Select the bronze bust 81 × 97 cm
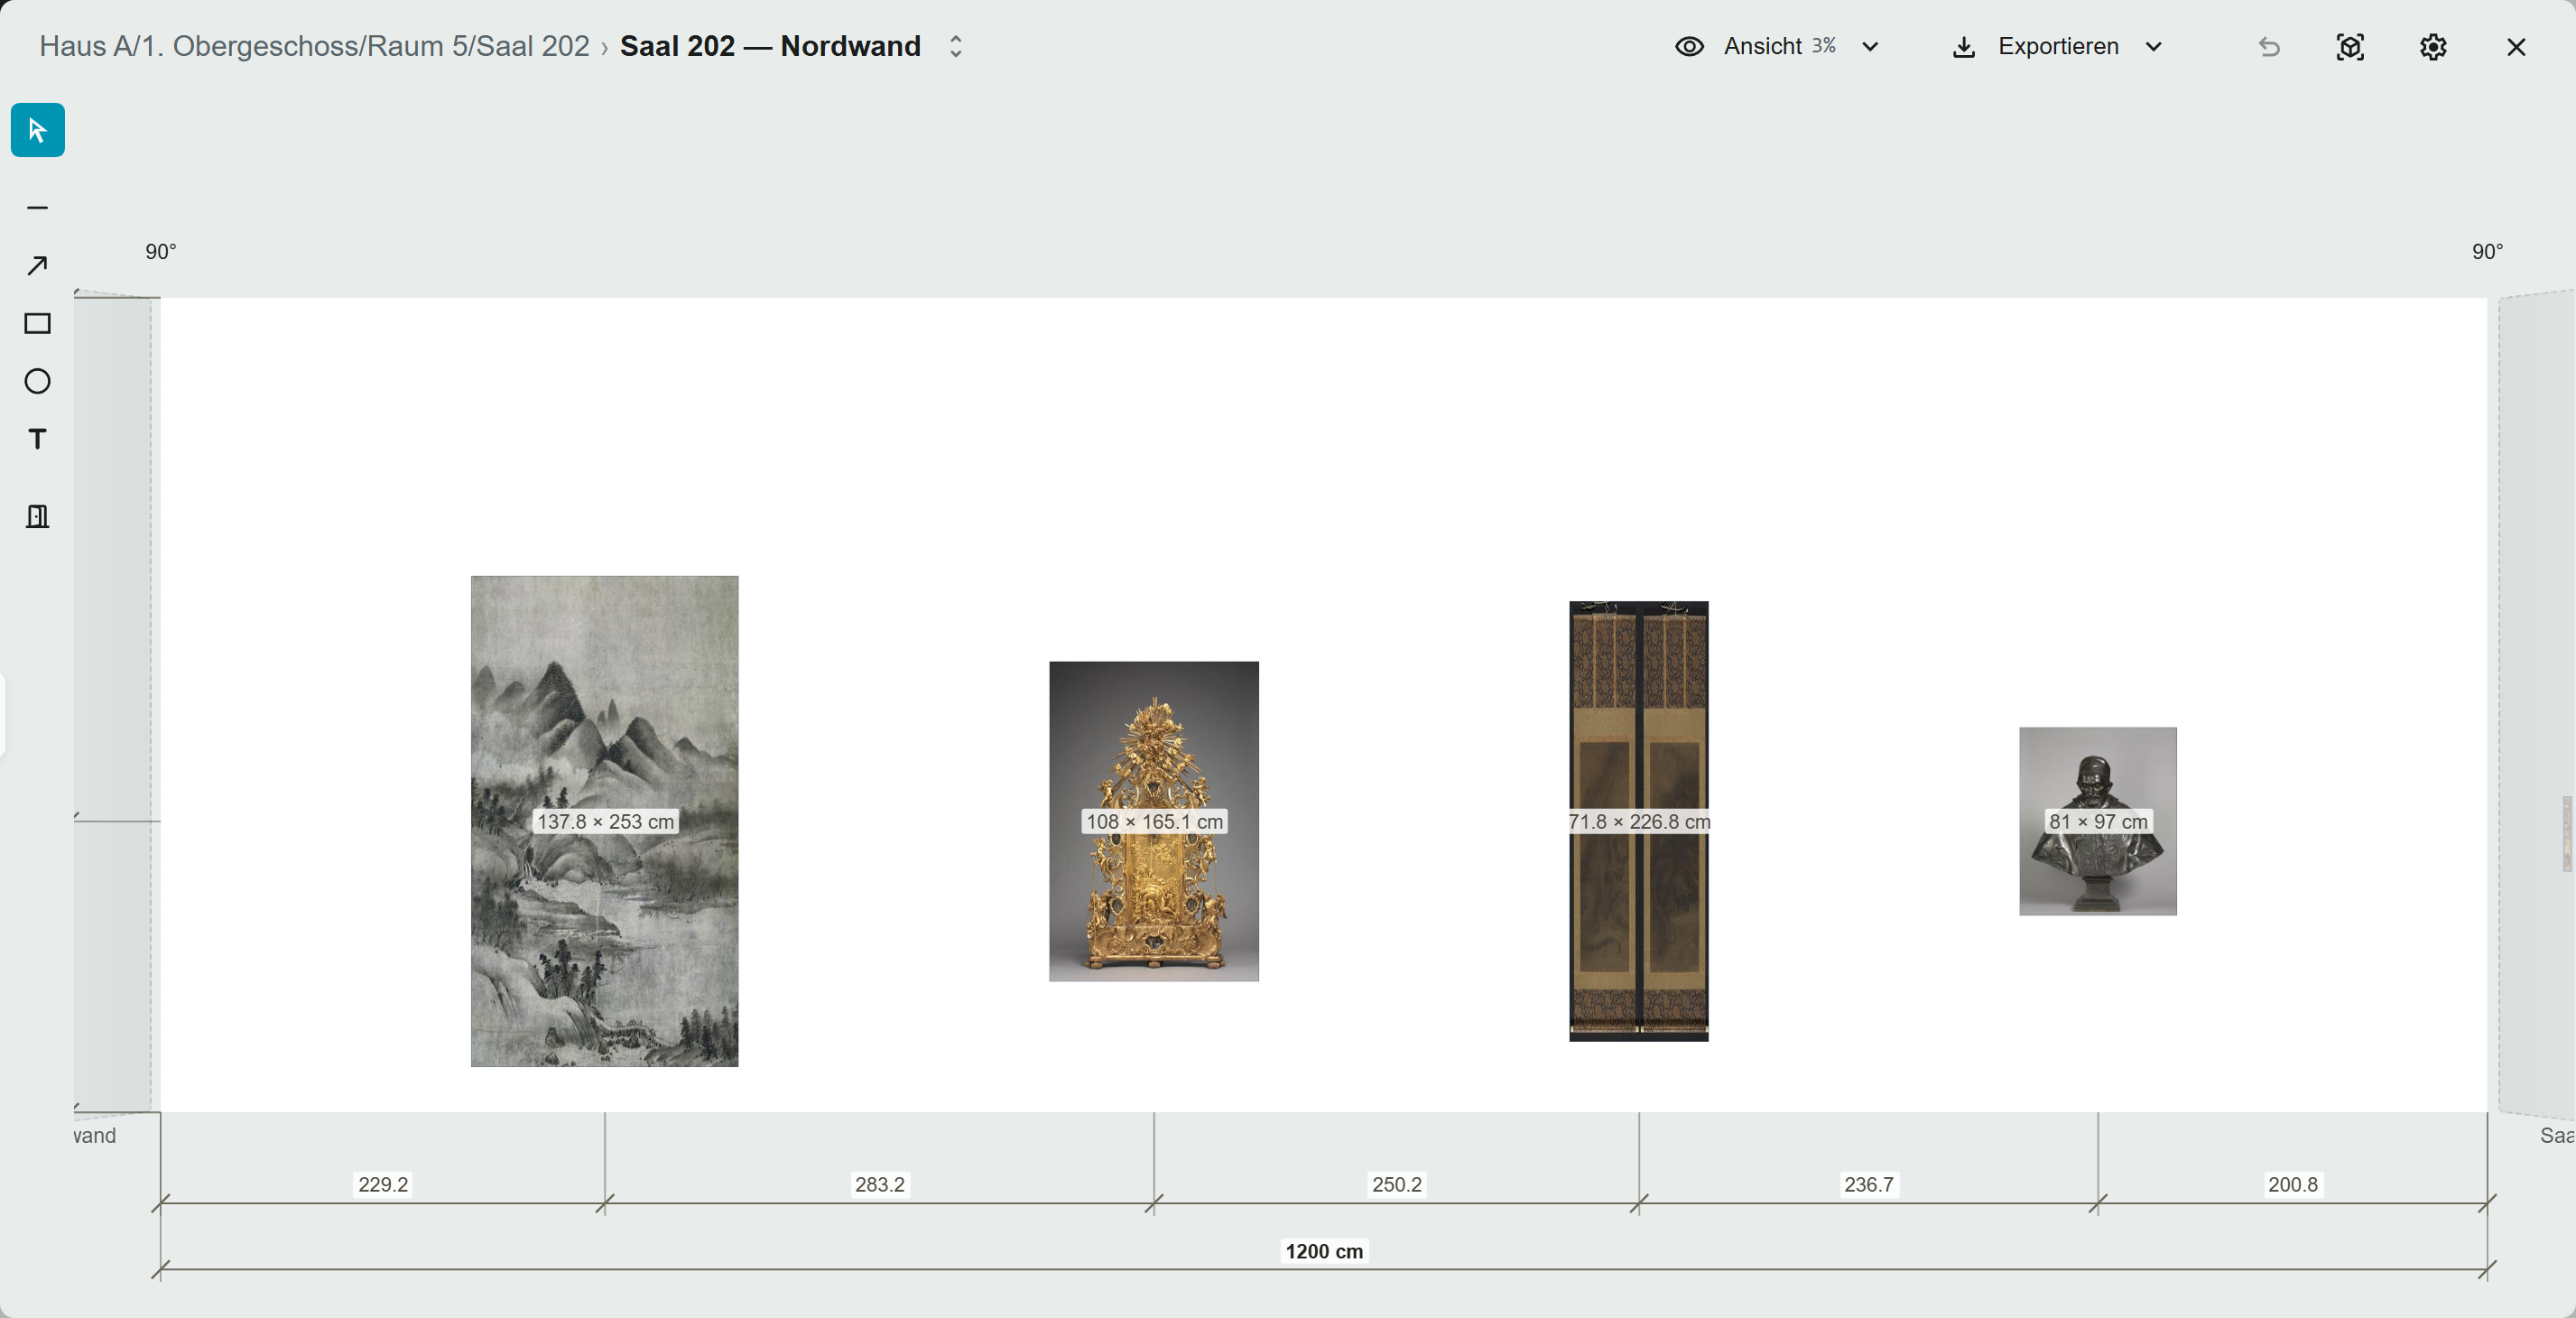 pos(2098,821)
